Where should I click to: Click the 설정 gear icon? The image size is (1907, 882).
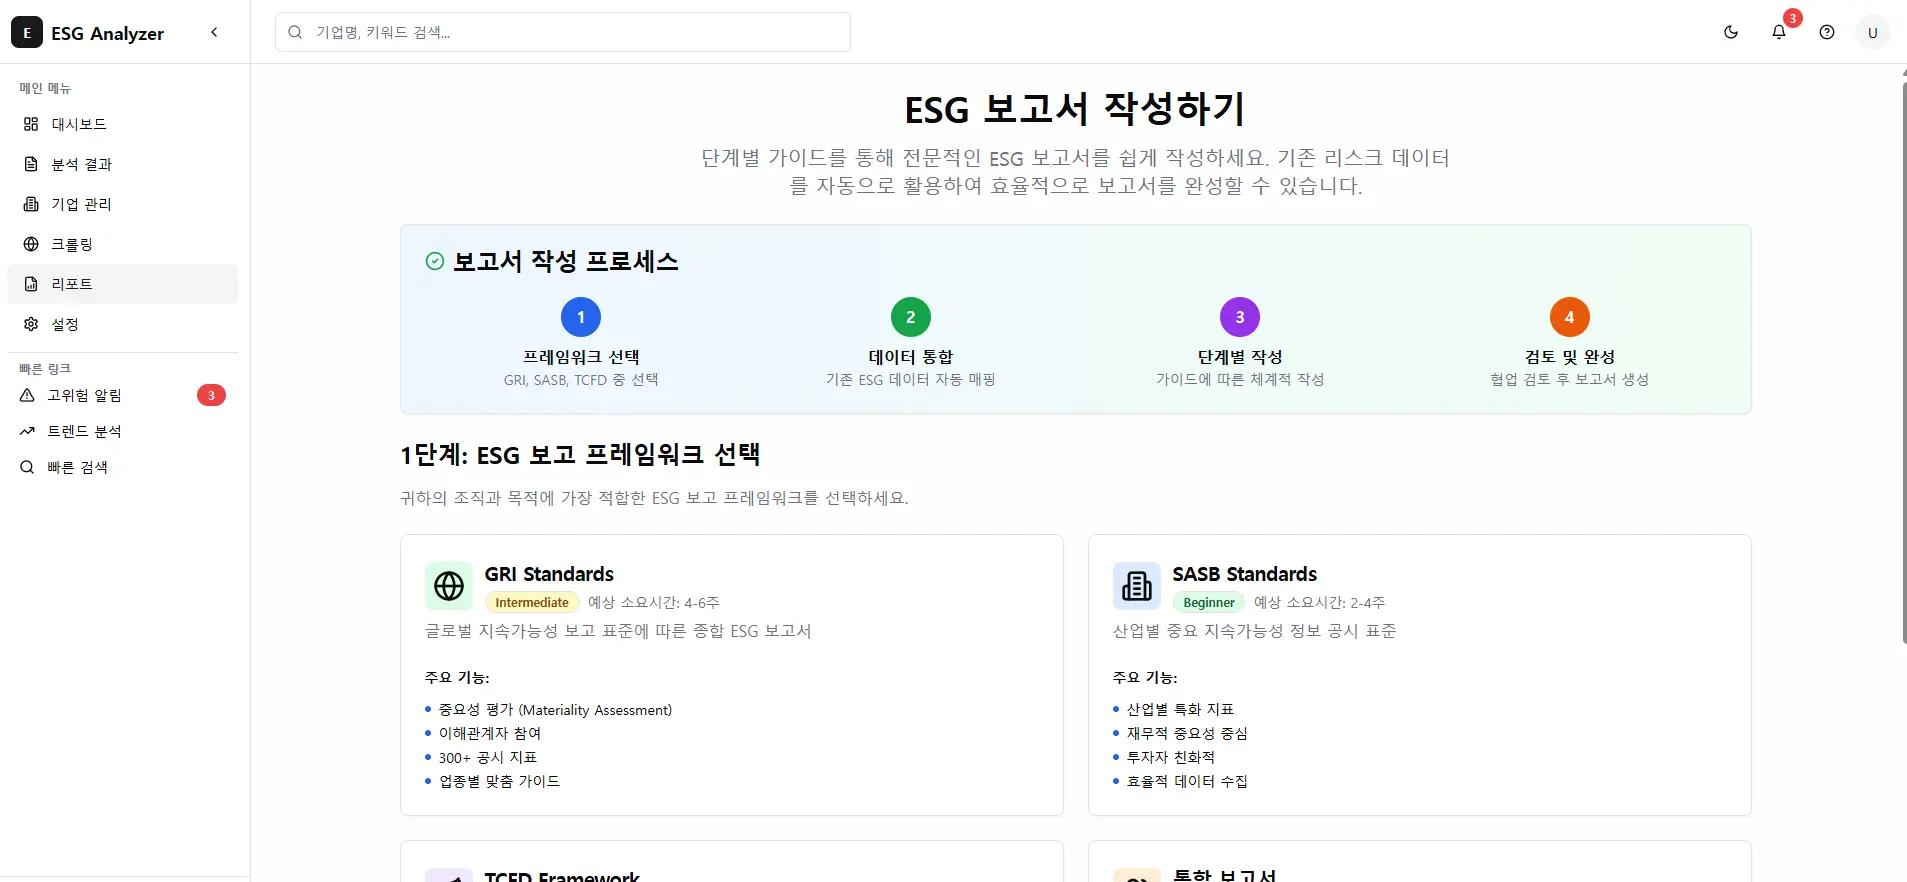click(x=31, y=324)
